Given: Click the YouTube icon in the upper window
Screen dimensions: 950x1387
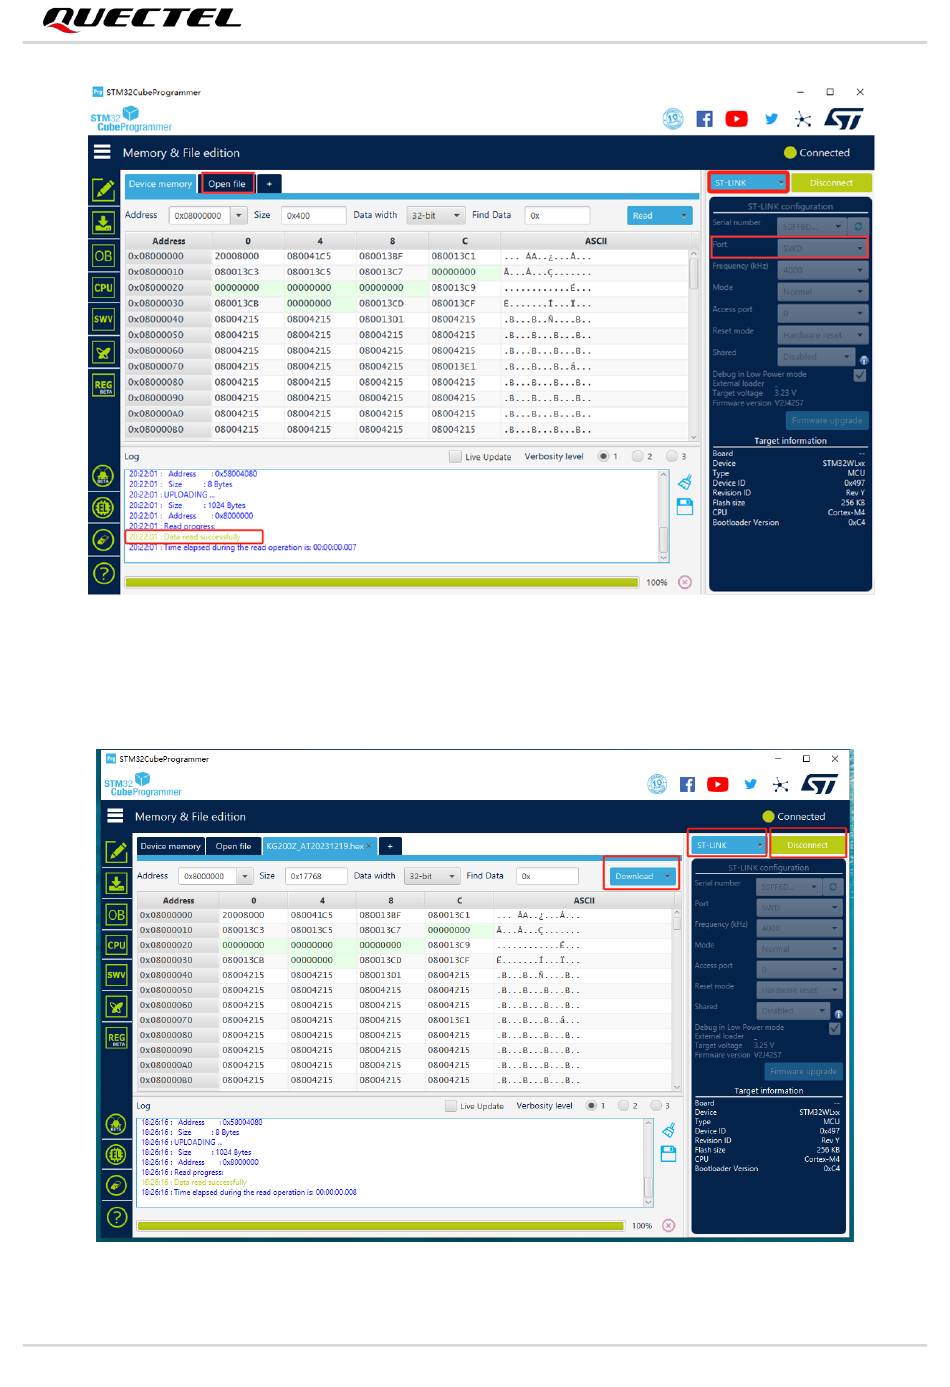Looking at the screenshot, I should 737,119.
